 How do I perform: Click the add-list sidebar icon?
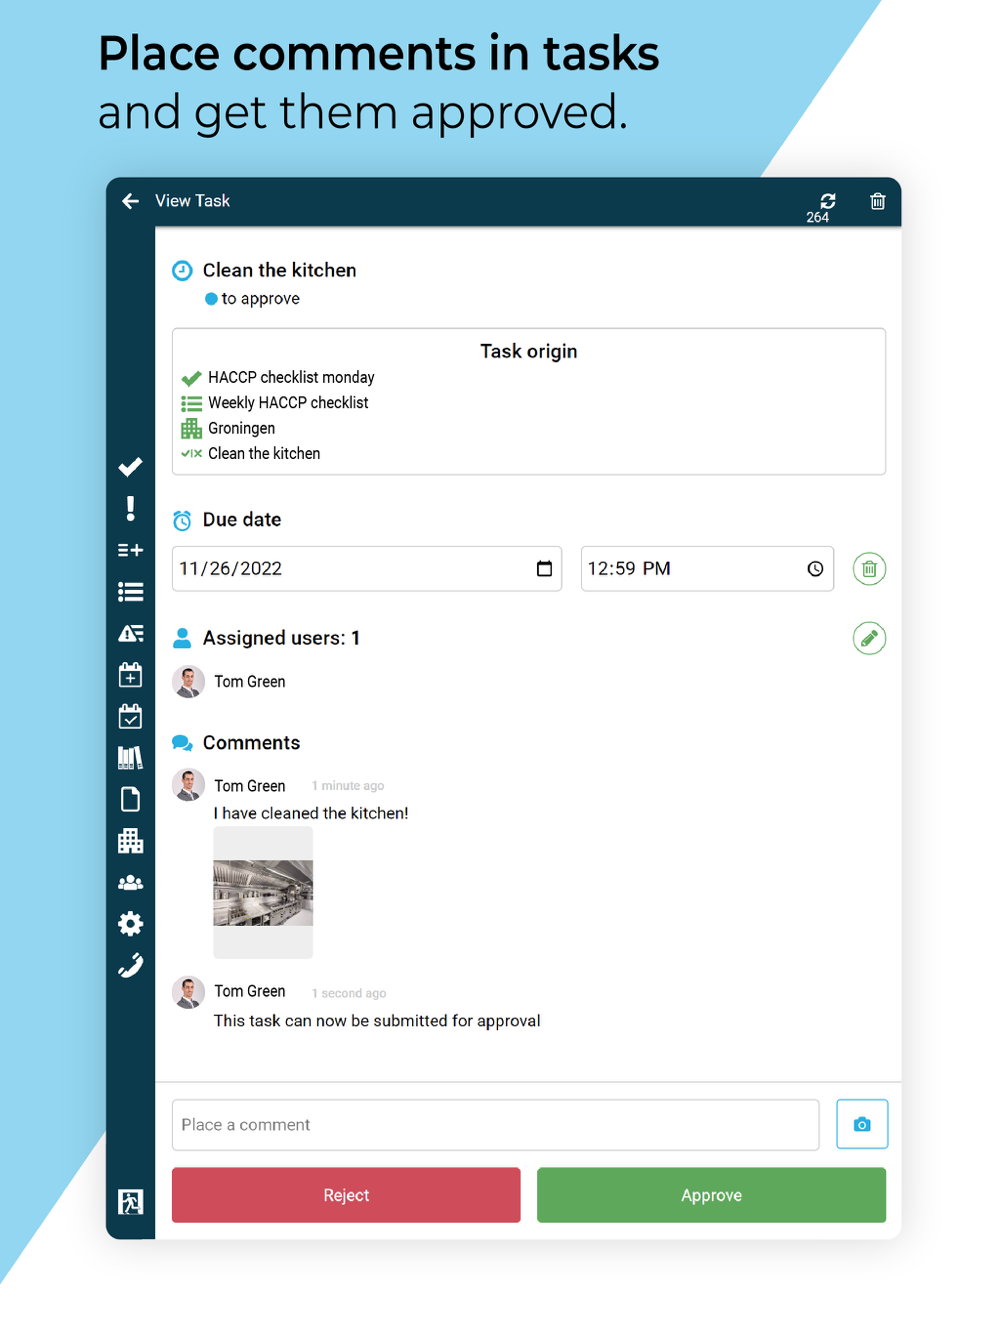[x=130, y=550]
